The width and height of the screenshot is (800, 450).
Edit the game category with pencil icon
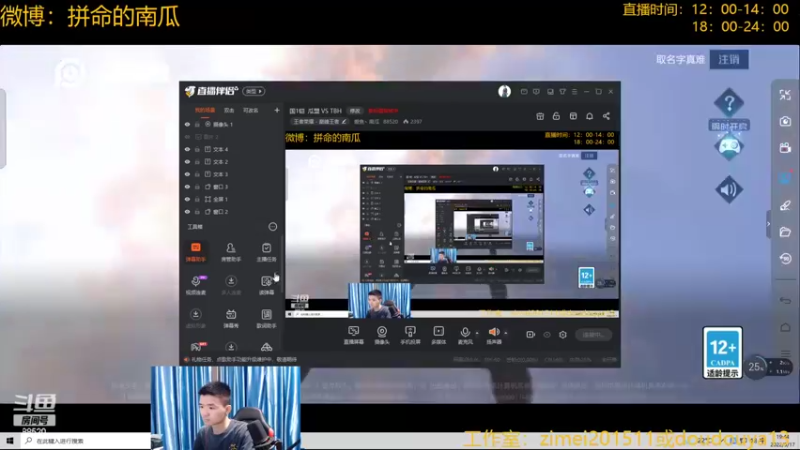pos(344,122)
